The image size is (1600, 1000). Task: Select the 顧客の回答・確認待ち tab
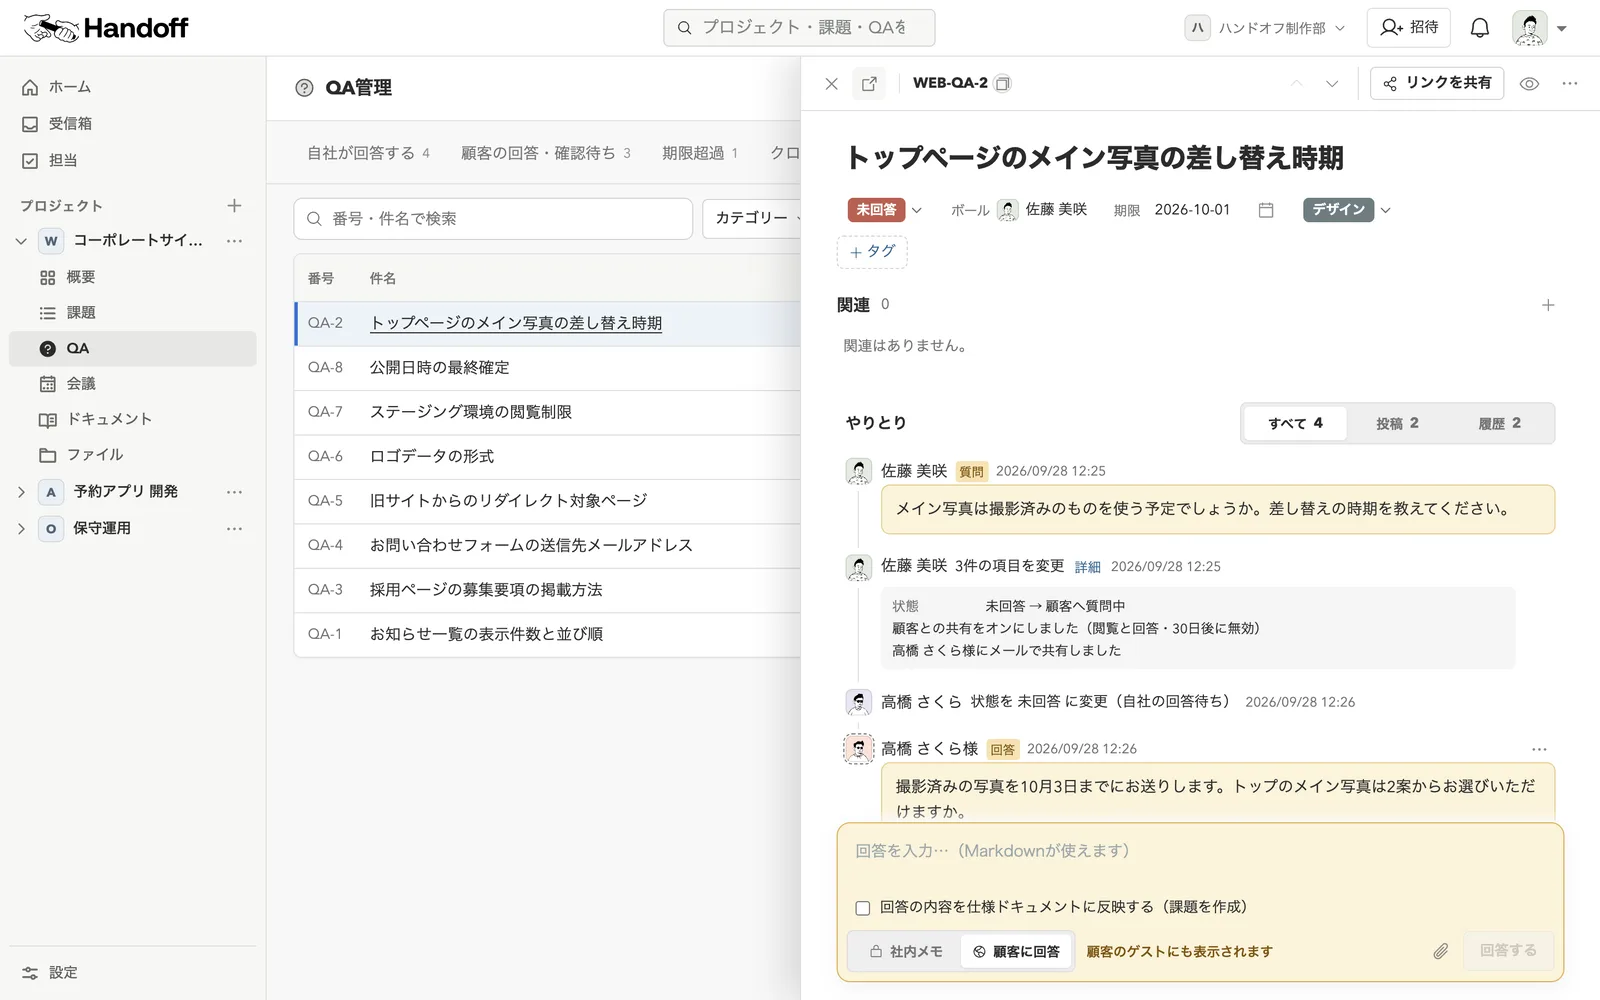click(x=546, y=153)
